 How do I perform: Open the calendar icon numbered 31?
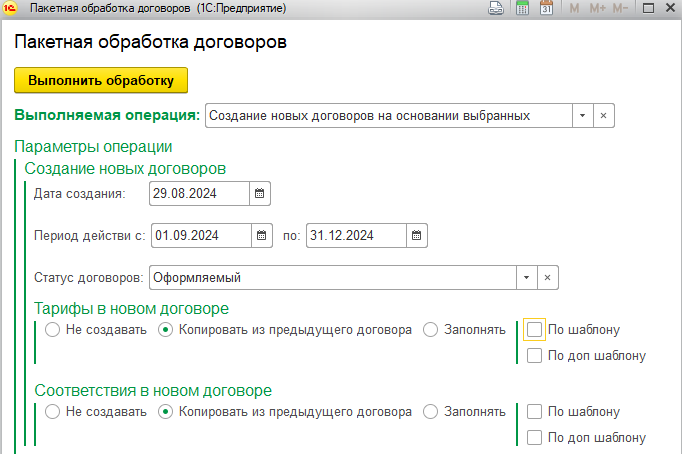click(x=546, y=8)
